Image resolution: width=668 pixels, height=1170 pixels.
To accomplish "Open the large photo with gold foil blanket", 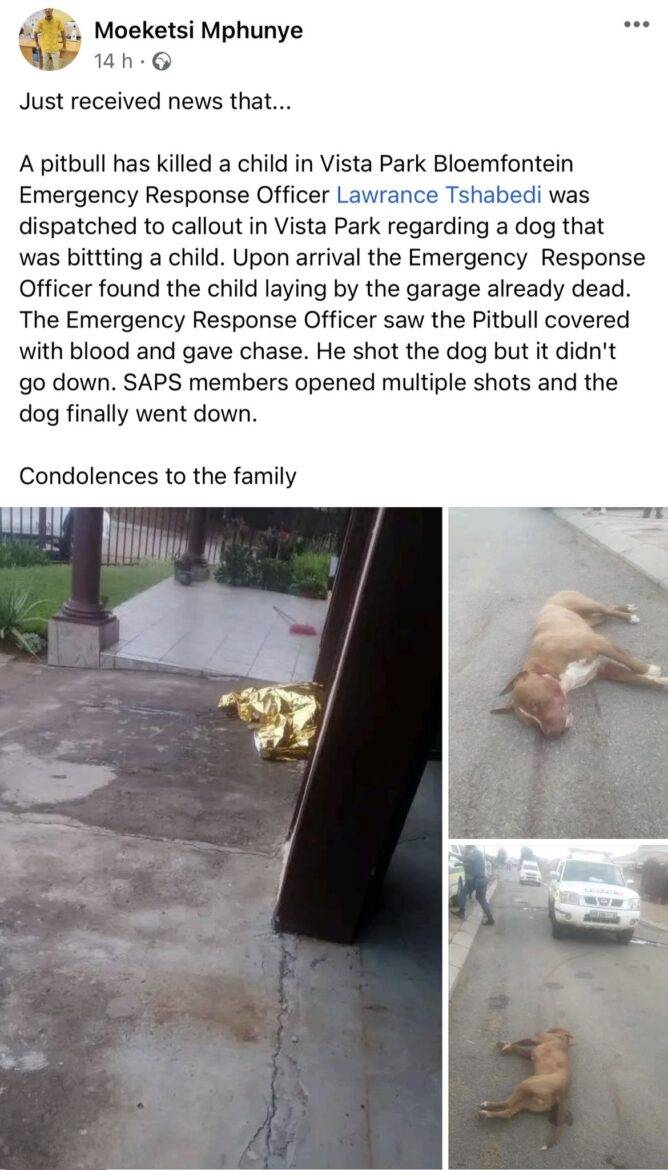I will click(x=221, y=838).
